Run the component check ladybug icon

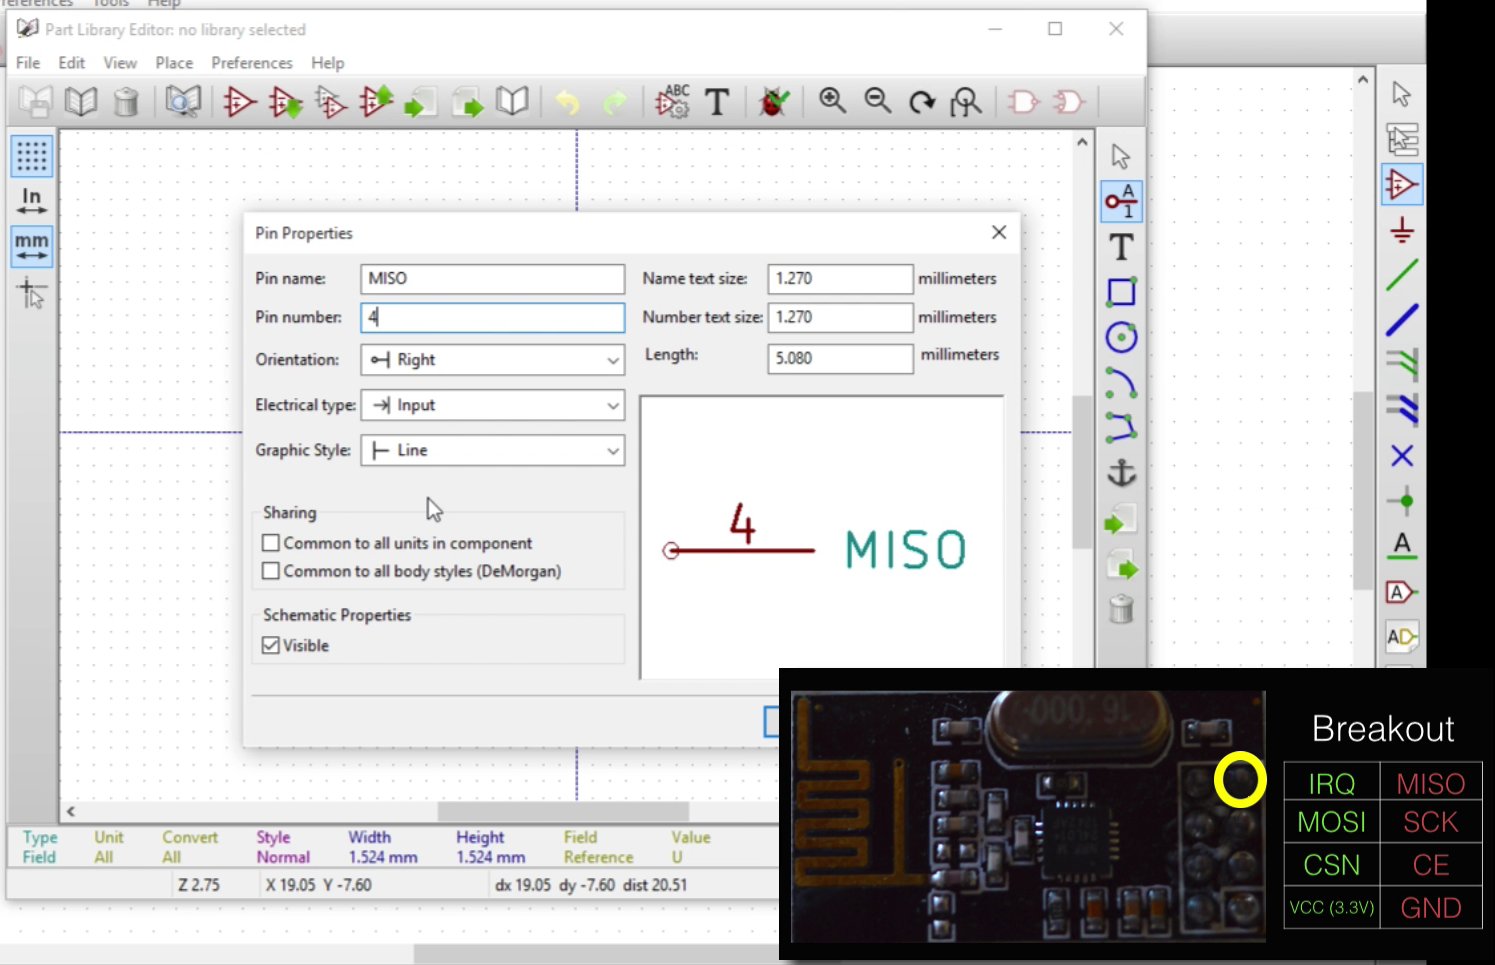click(x=774, y=101)
